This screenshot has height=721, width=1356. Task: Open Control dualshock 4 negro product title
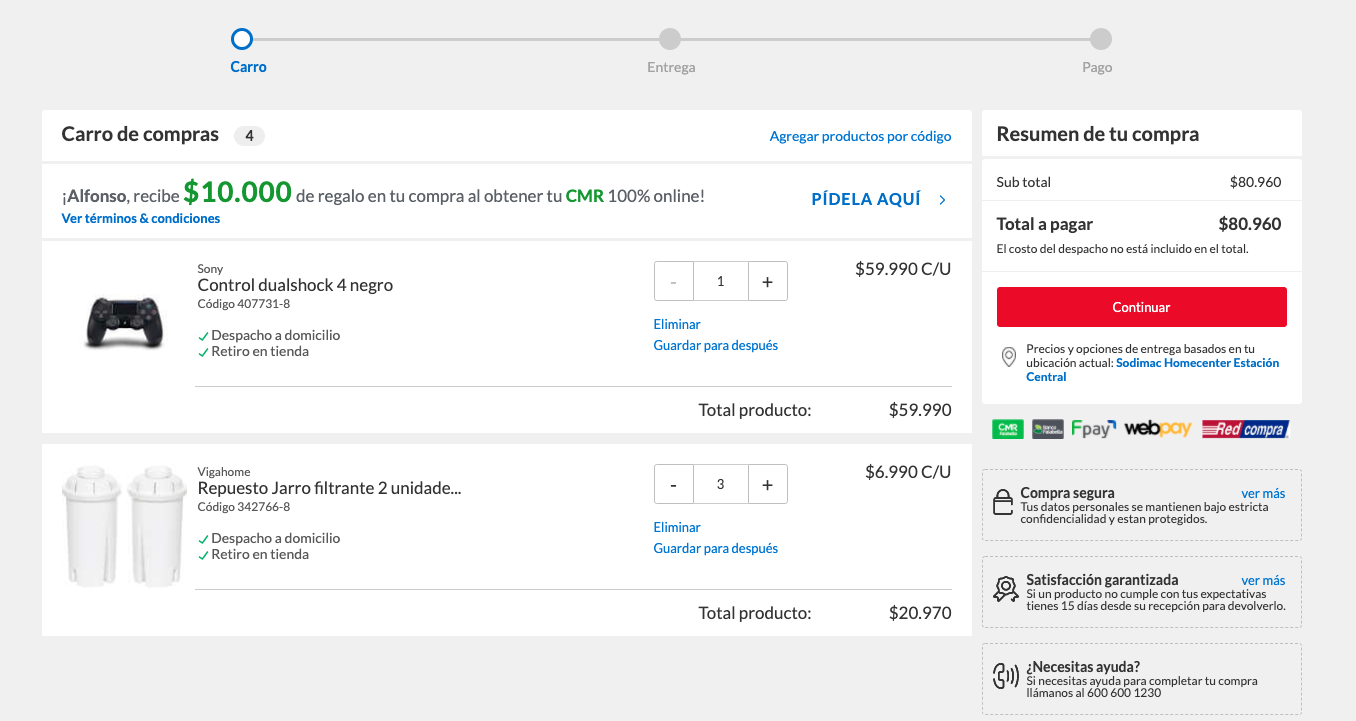tap(295, 285)
